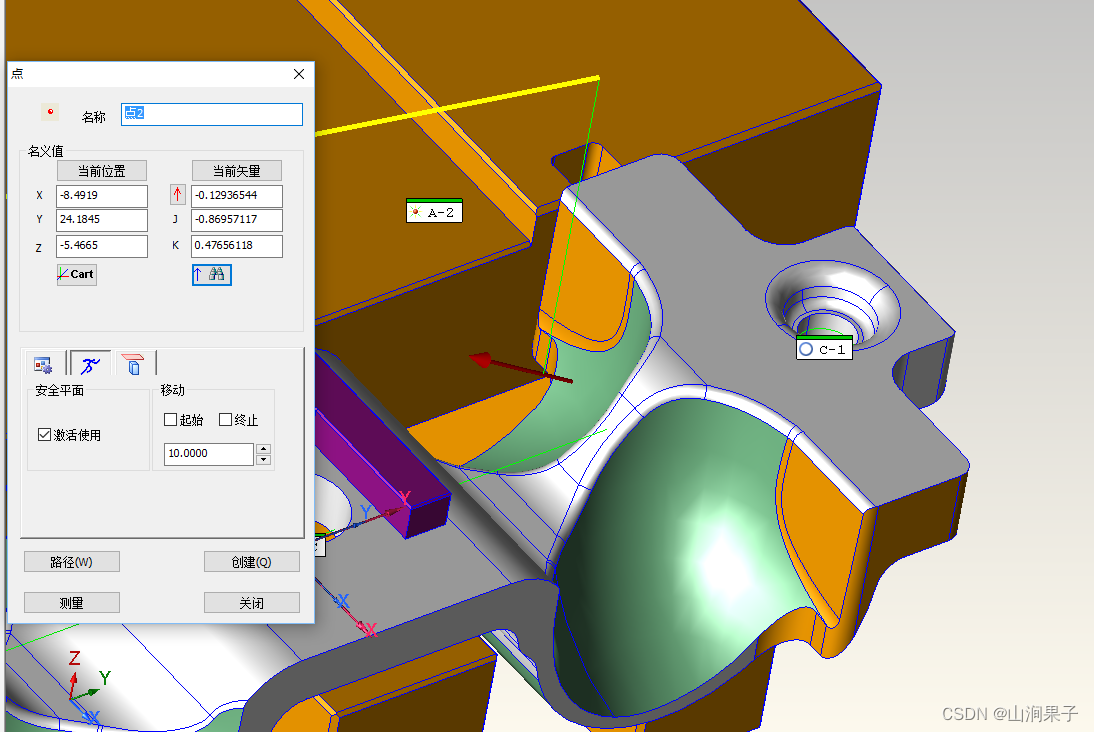Click the Y coordinate field 24.1845
This screenshot has height=732, width=1094.
[102, 220]
